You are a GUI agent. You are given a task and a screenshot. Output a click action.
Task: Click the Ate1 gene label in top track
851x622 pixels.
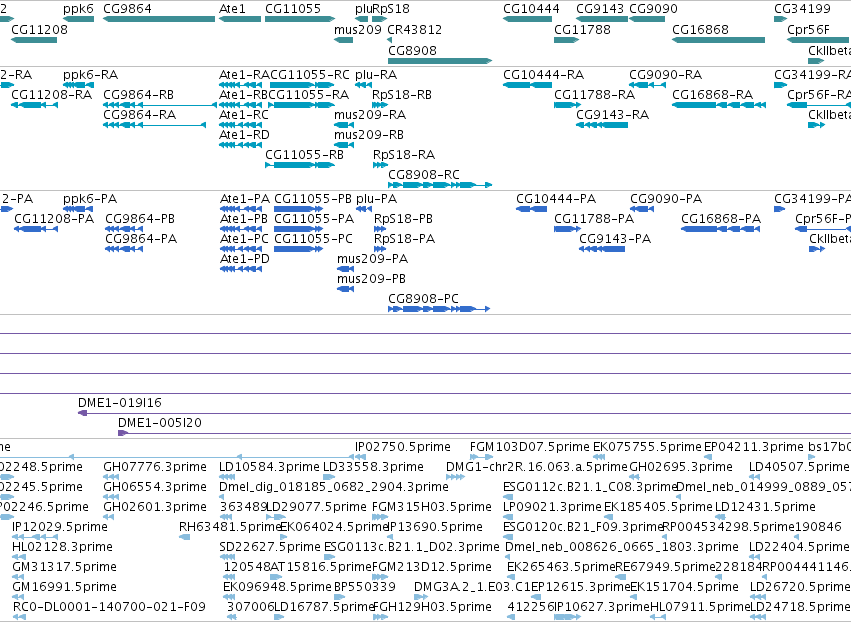[x=232, y=9]
